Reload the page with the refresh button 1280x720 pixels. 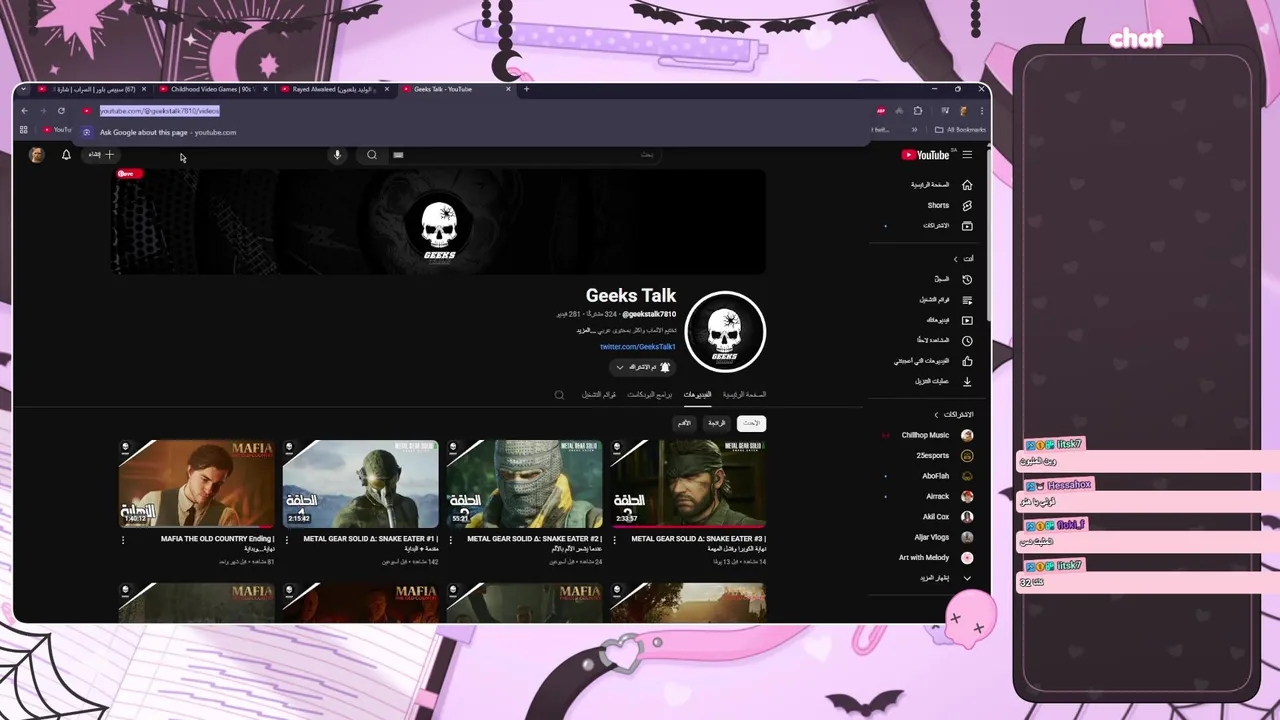click(x=61, y=111)
